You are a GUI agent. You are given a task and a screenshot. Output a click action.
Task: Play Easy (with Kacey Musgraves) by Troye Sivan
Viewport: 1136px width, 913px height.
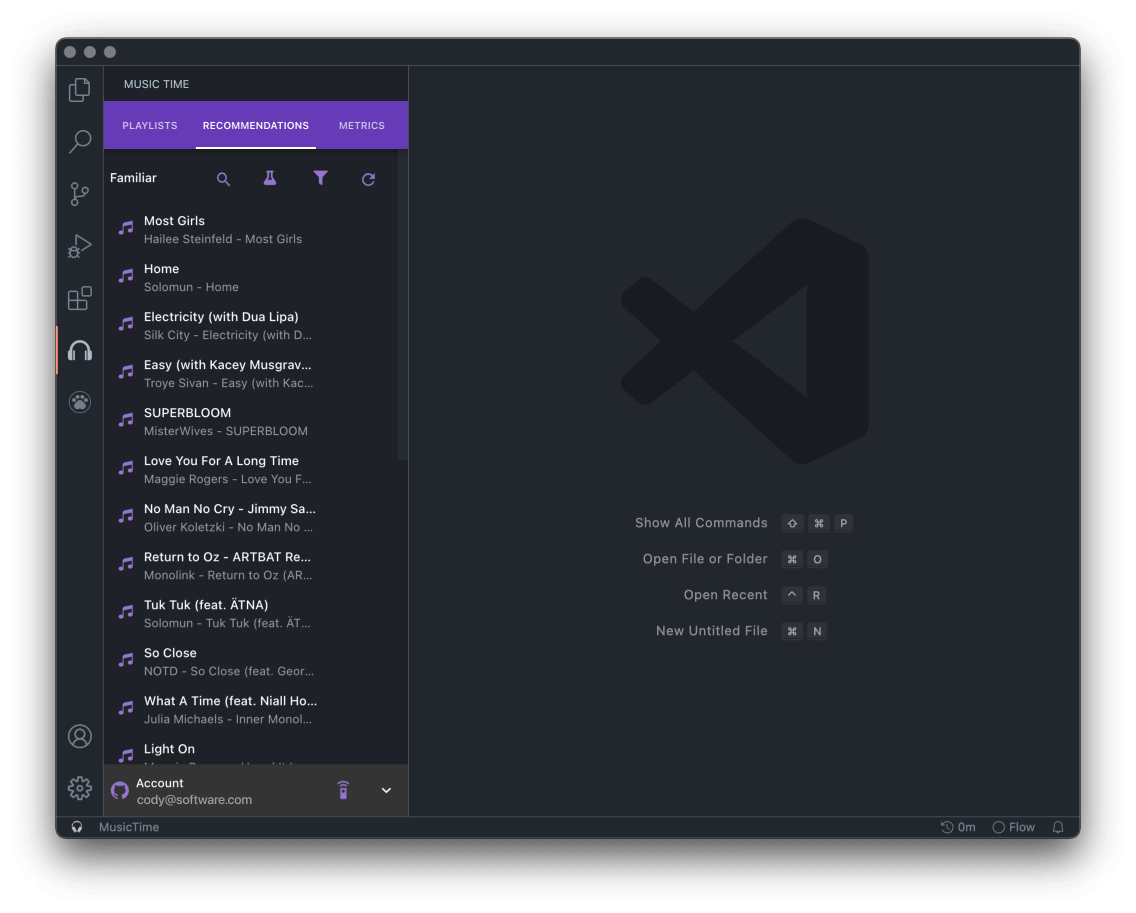(x=251, y=373)
